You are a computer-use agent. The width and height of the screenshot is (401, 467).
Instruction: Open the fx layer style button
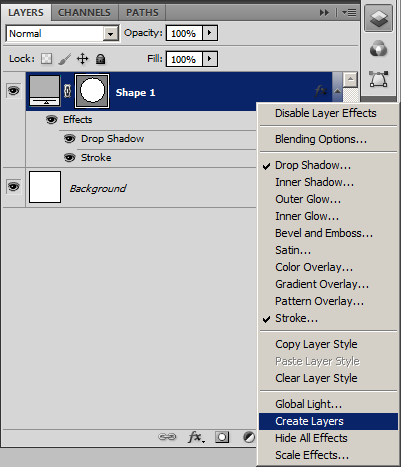(x=196, y=437)
